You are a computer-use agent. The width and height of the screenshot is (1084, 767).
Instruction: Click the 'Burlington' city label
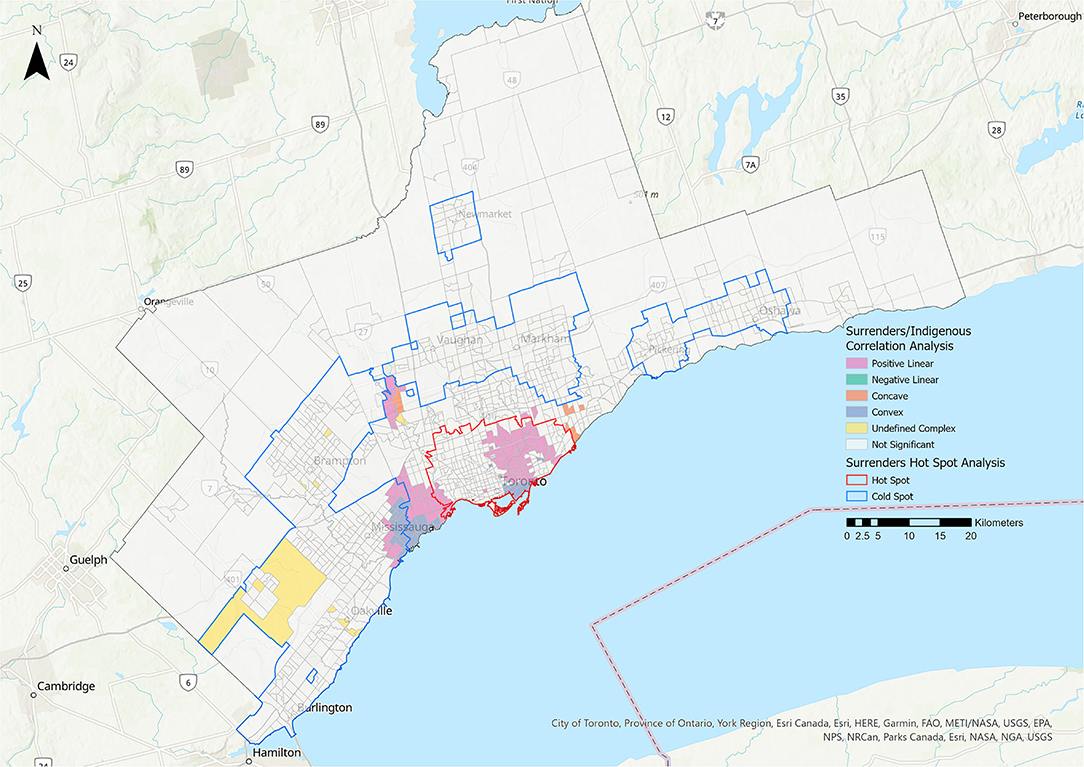(x=325, y=708)
